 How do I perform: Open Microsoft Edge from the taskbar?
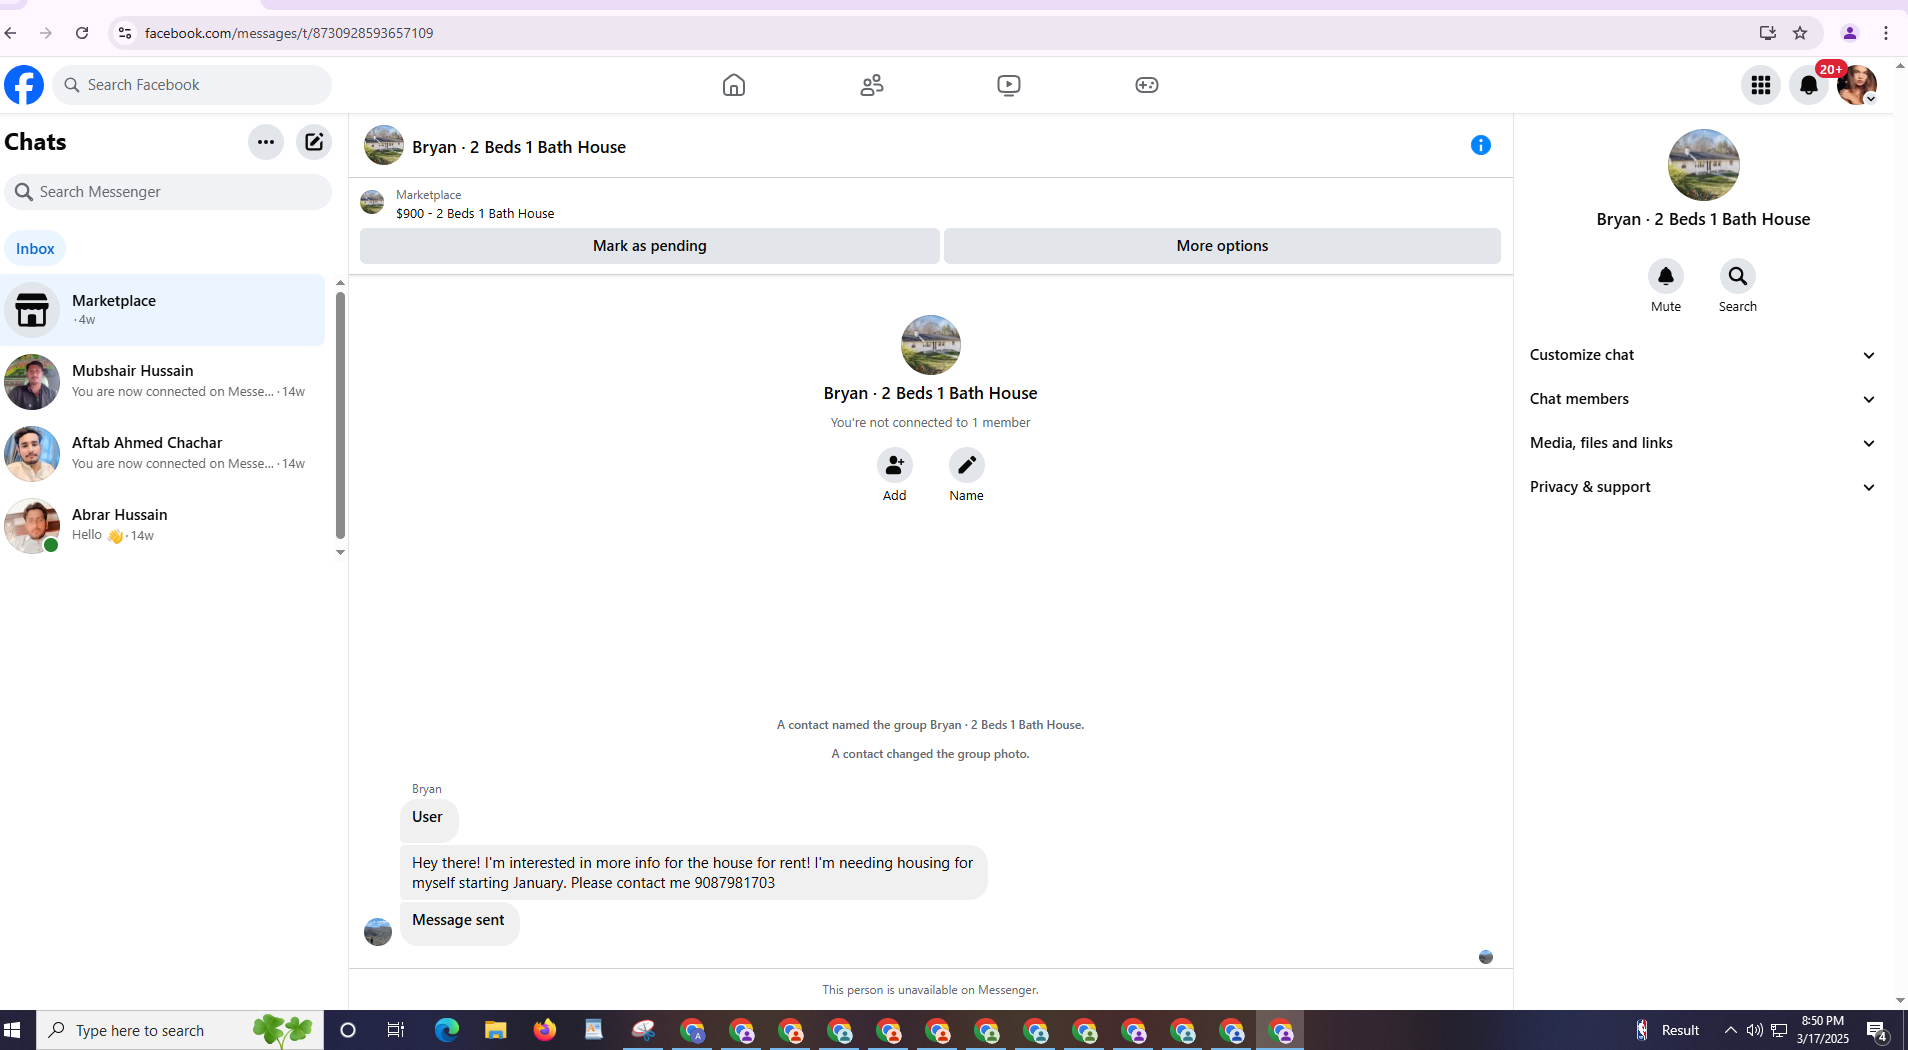point(447,1030)
